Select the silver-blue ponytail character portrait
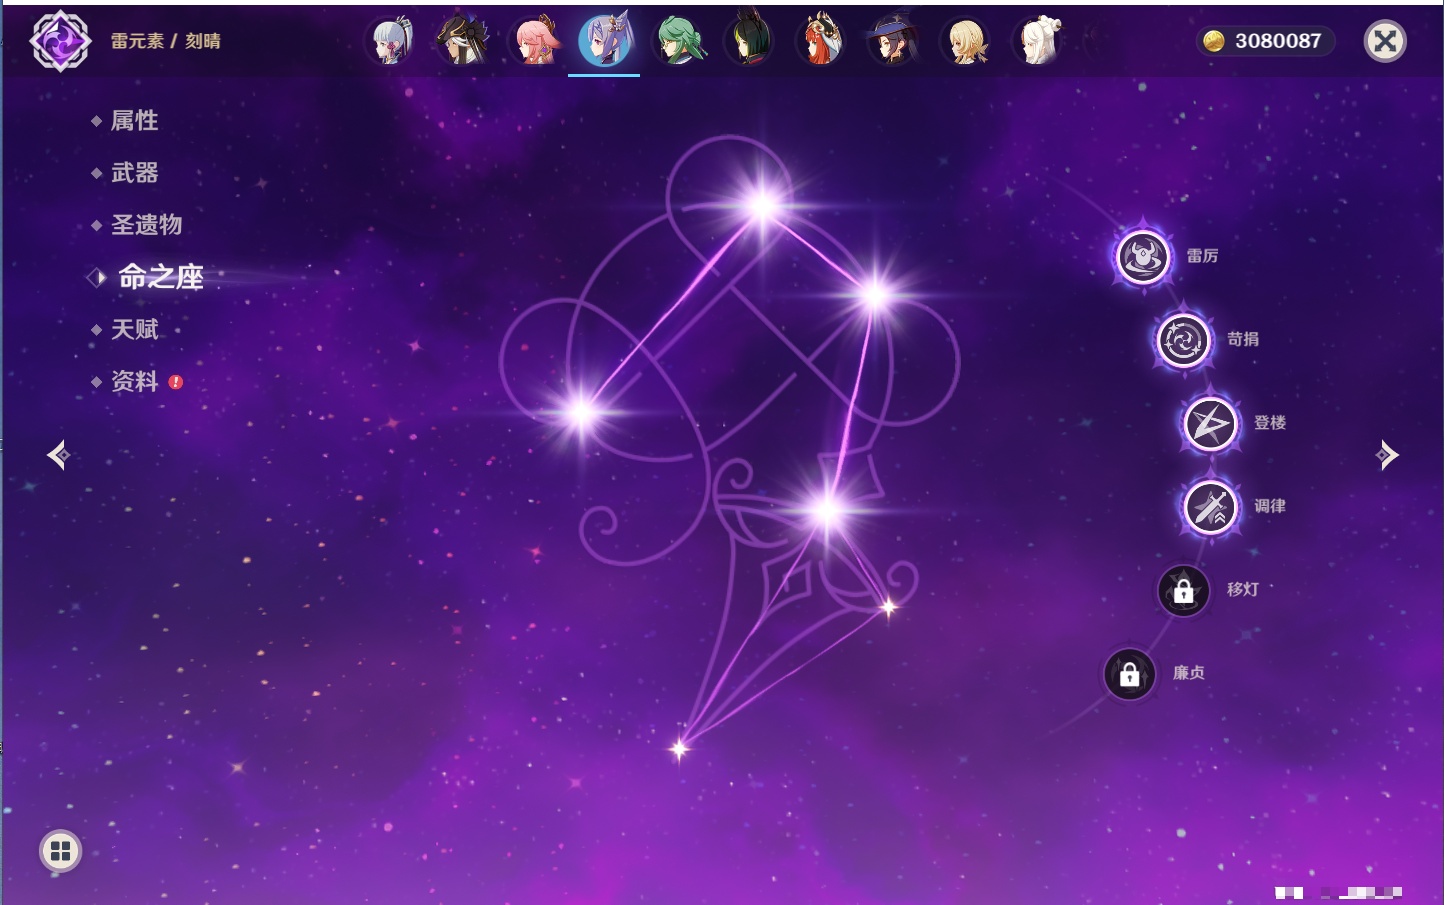 391,41
